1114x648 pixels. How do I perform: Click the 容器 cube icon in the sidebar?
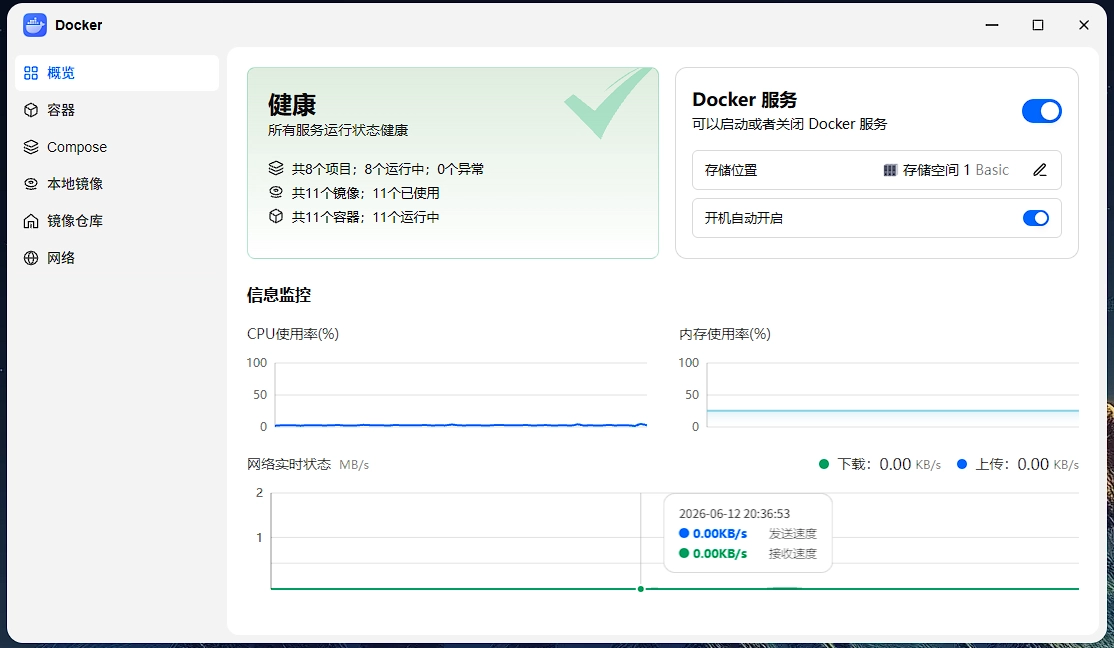coord(31,110)
